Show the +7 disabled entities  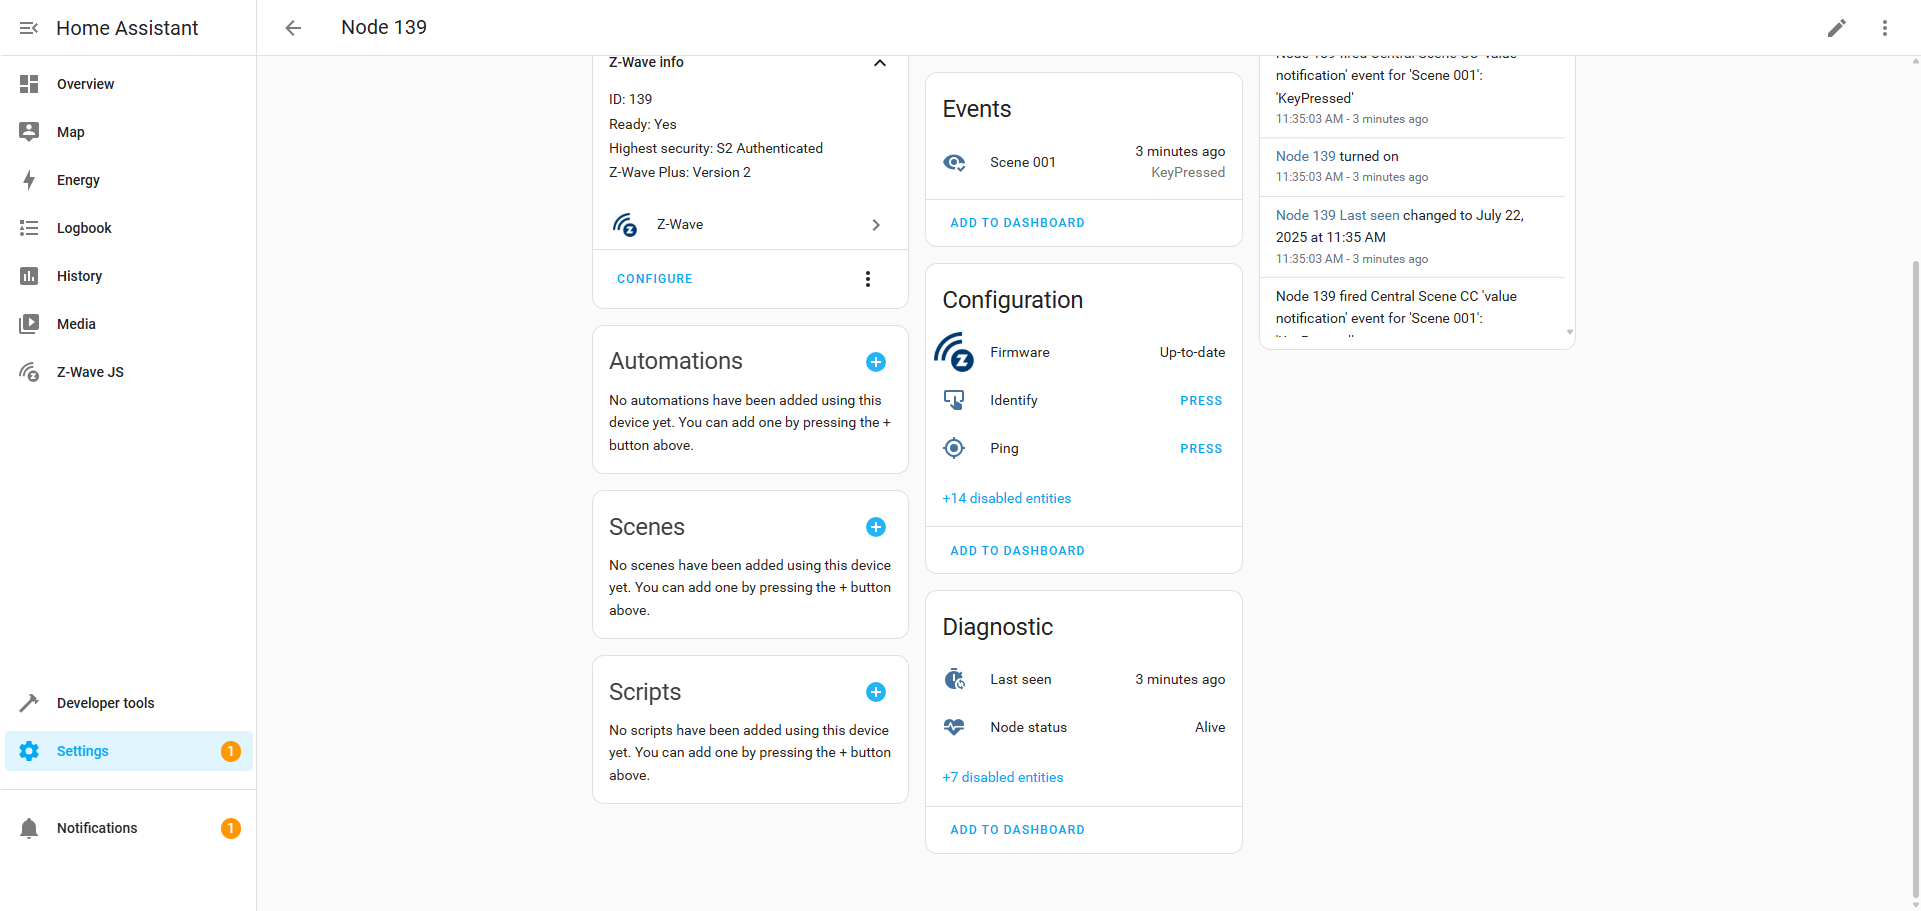click(1003, 777)
